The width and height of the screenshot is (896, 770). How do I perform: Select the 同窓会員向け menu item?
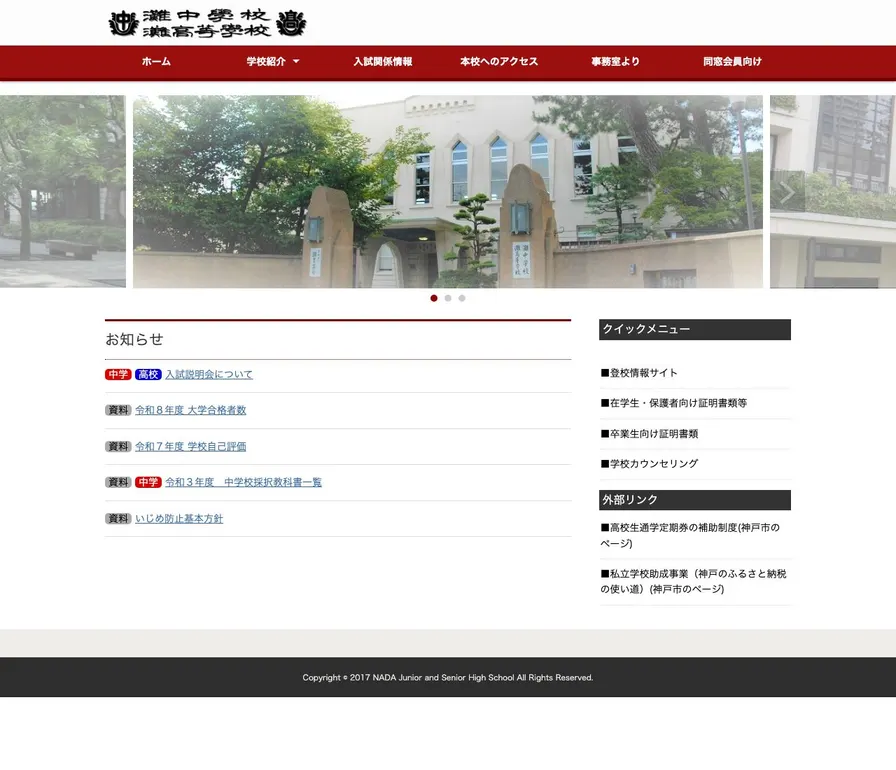click(732, 62)
